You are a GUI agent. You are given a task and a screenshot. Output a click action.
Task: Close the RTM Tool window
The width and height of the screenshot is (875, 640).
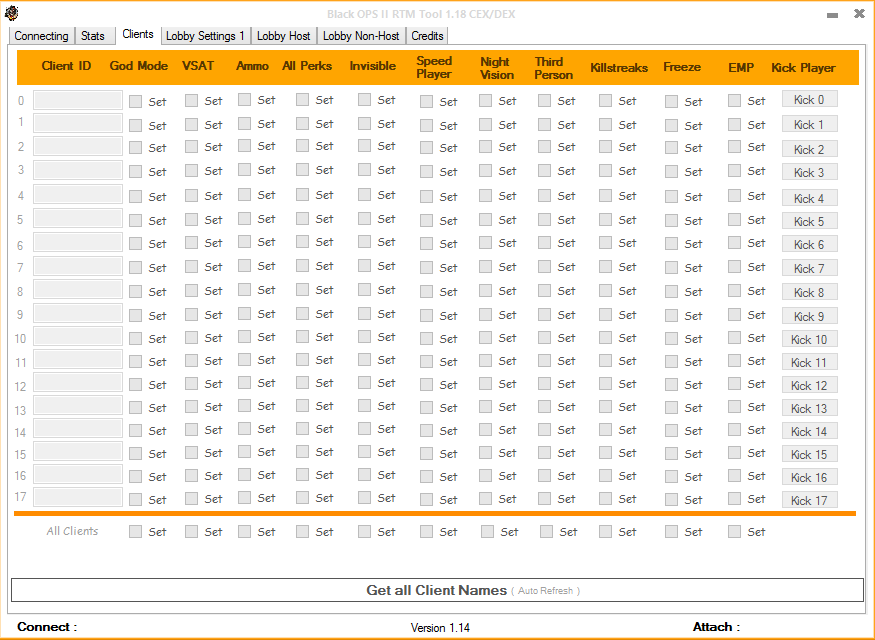click(x=859, y=14)
